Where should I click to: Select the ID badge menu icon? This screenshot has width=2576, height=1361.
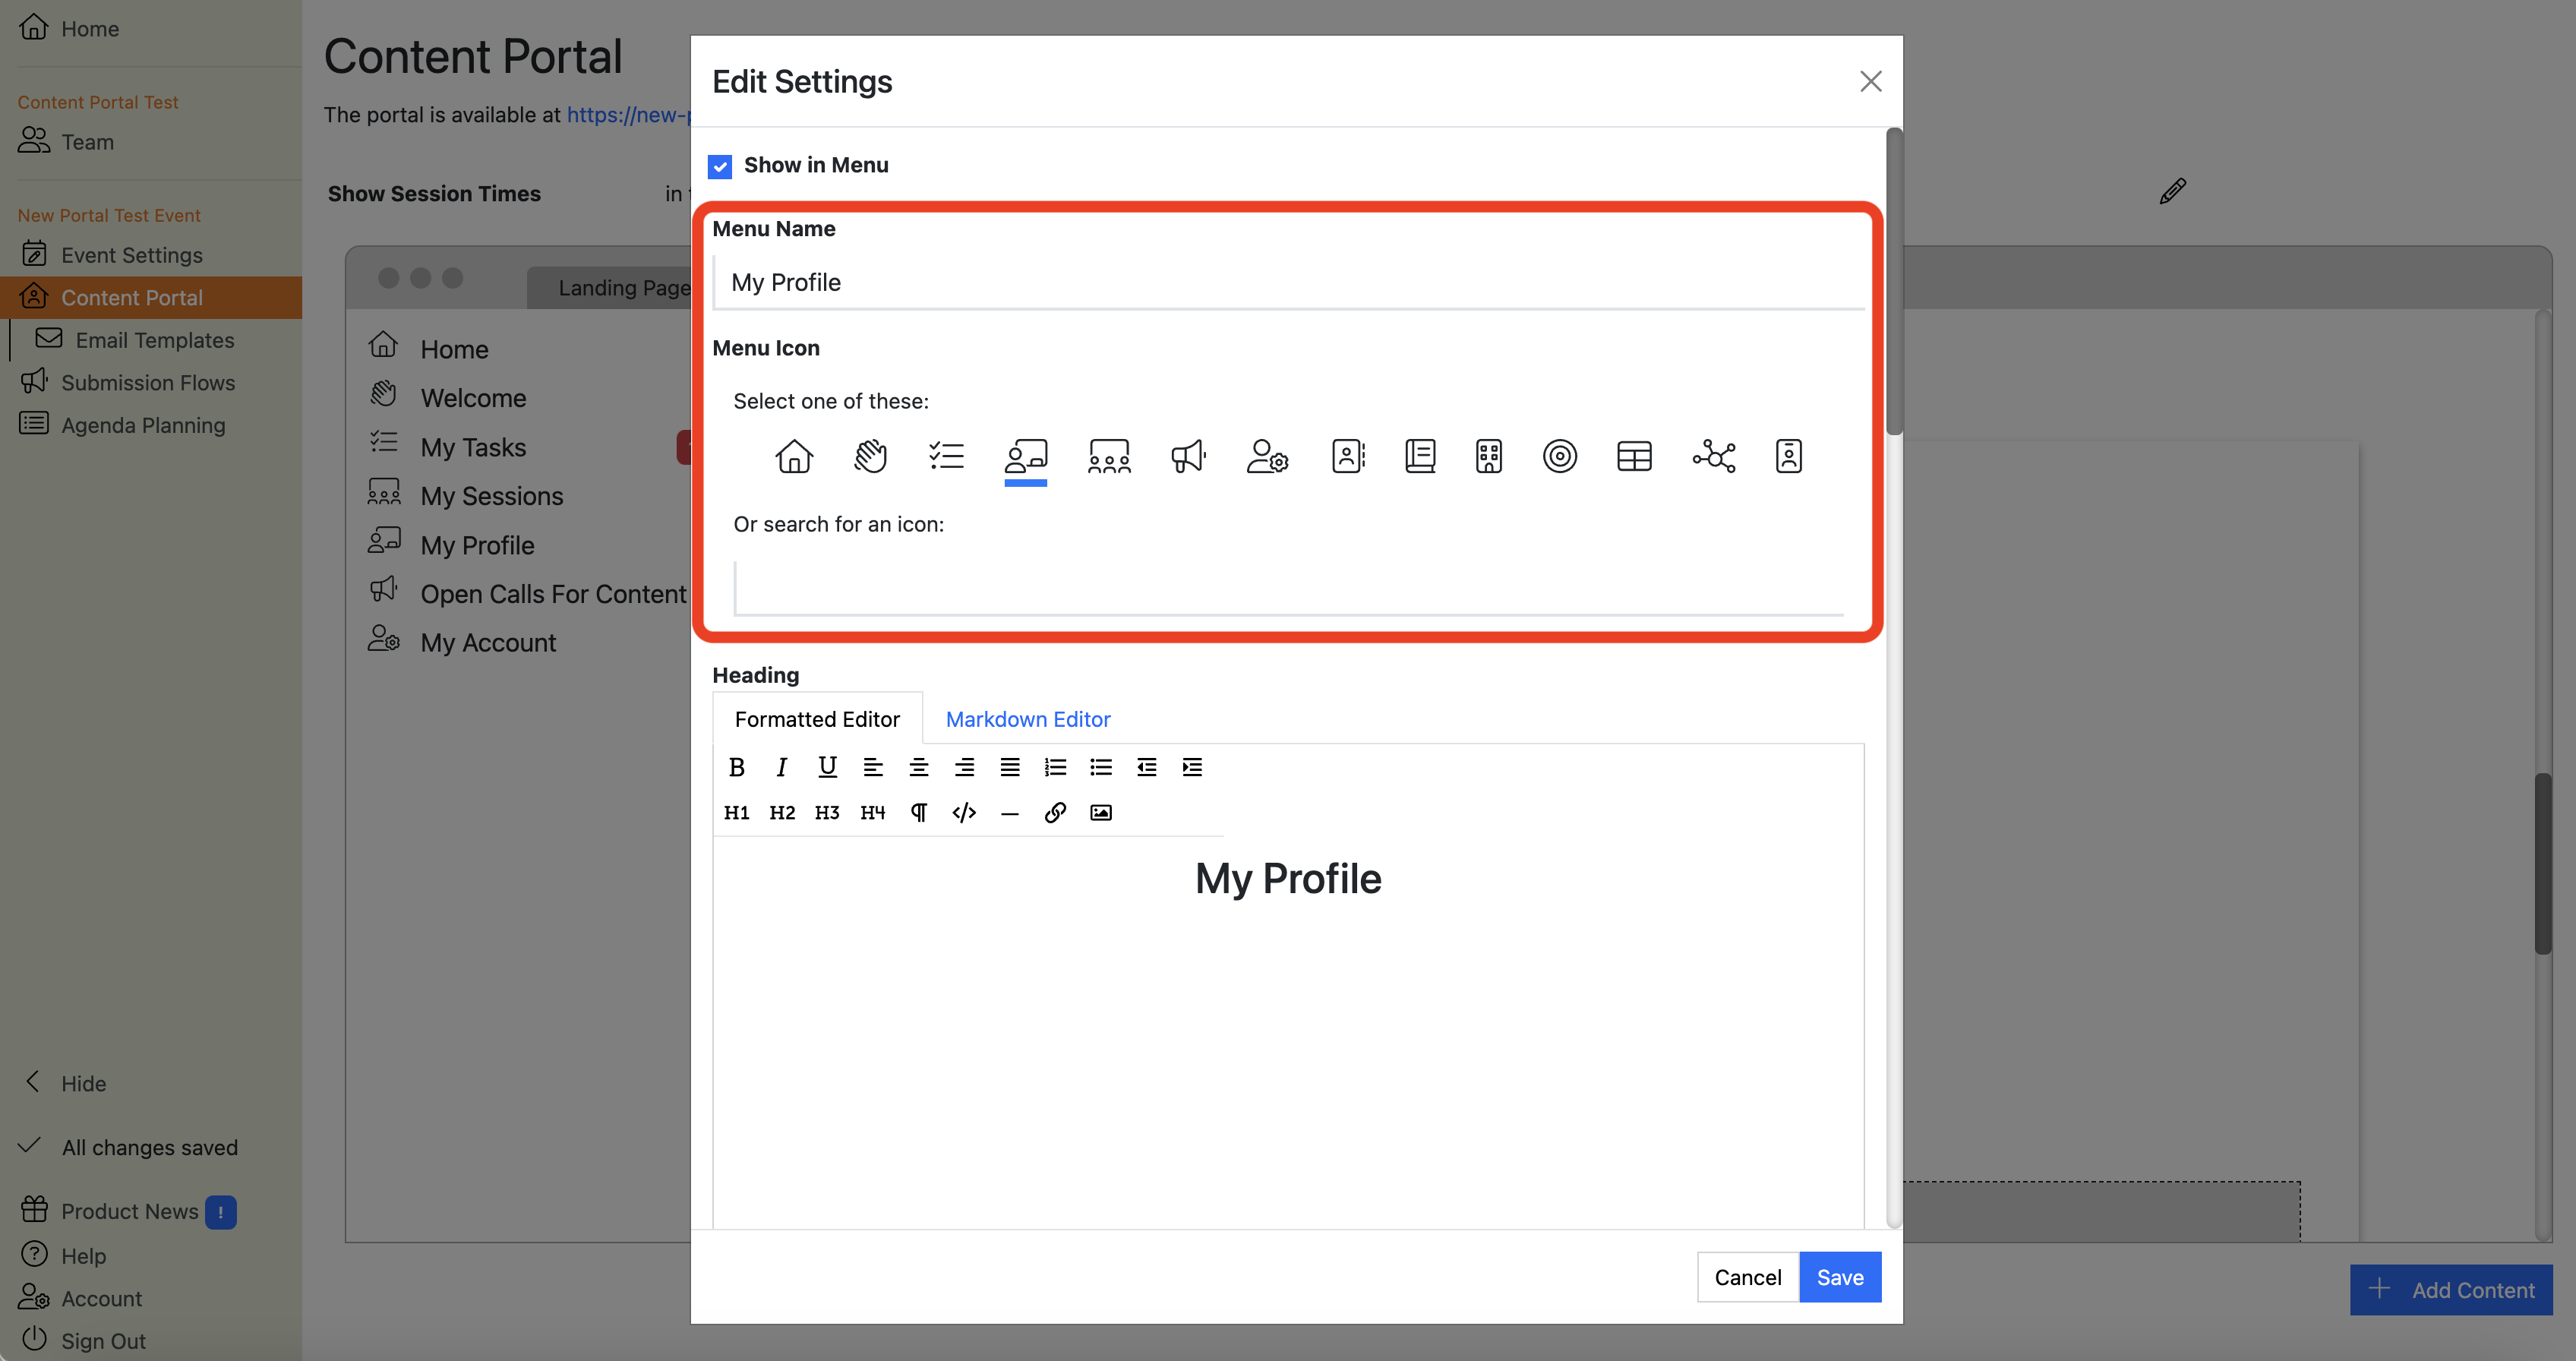click(1789, 456)
